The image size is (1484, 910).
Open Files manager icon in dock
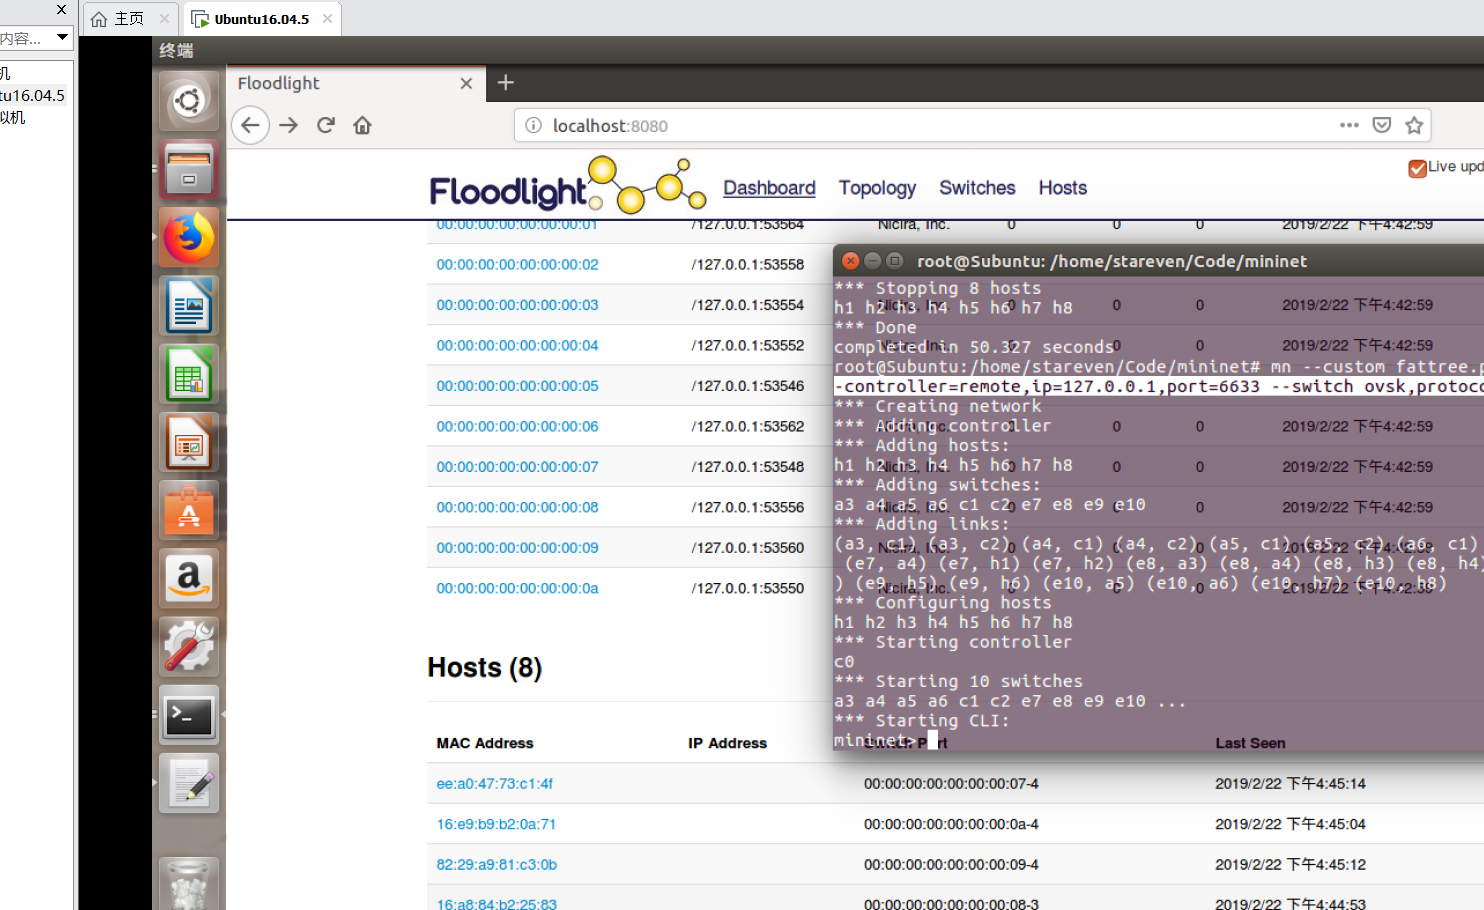[x=188, y=169]
